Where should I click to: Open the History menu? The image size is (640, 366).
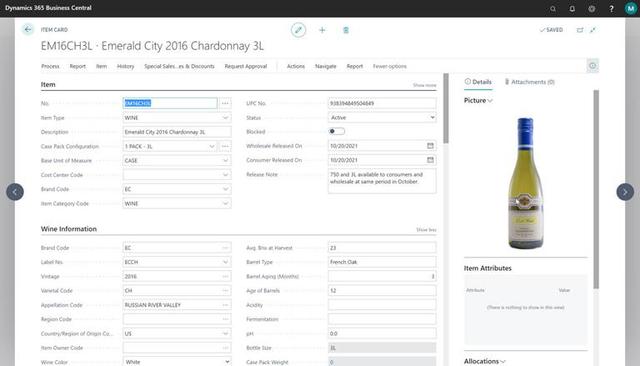point(125,66)
